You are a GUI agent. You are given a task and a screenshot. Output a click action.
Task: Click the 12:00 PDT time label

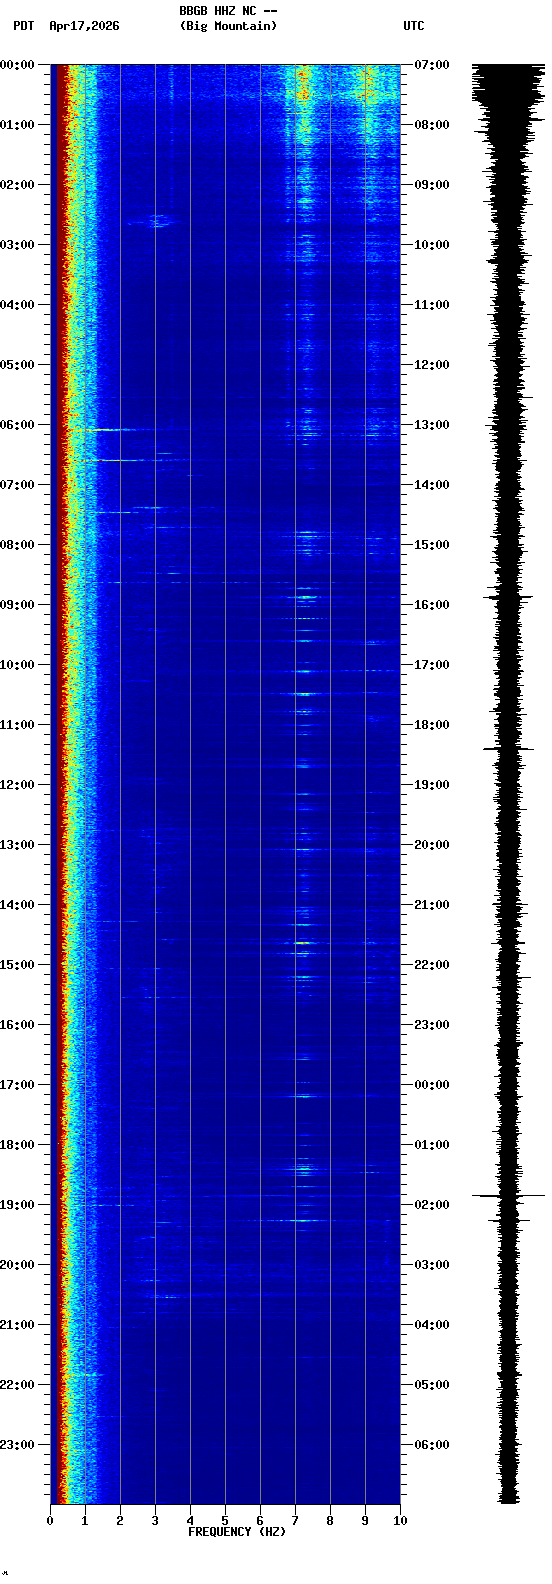(17, 785)
